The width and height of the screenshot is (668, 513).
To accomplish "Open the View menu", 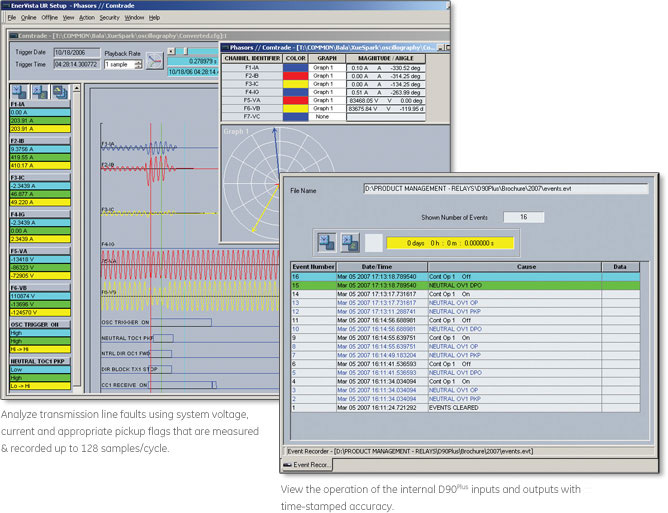I will 68,17.
